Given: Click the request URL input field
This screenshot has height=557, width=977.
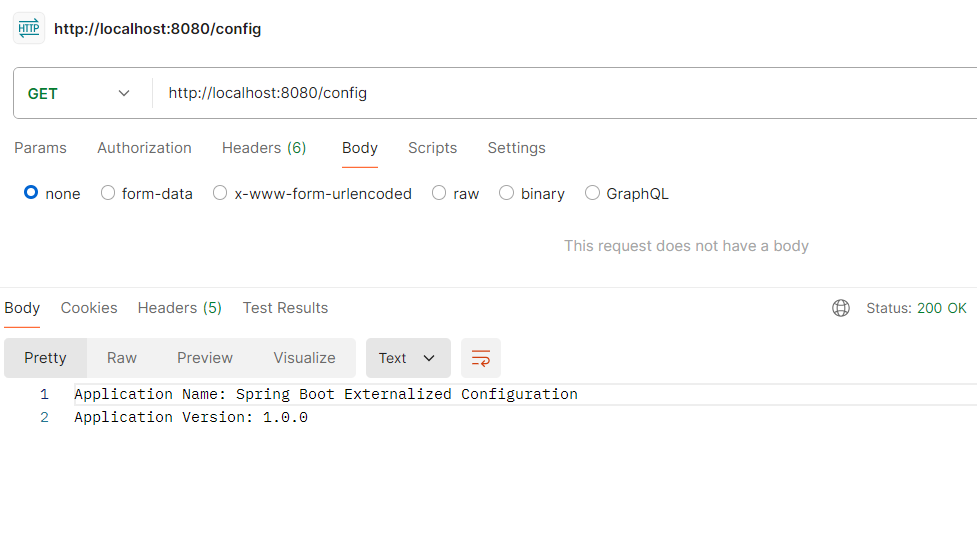Looking at the screenshot, I should (x=560, y=93).
